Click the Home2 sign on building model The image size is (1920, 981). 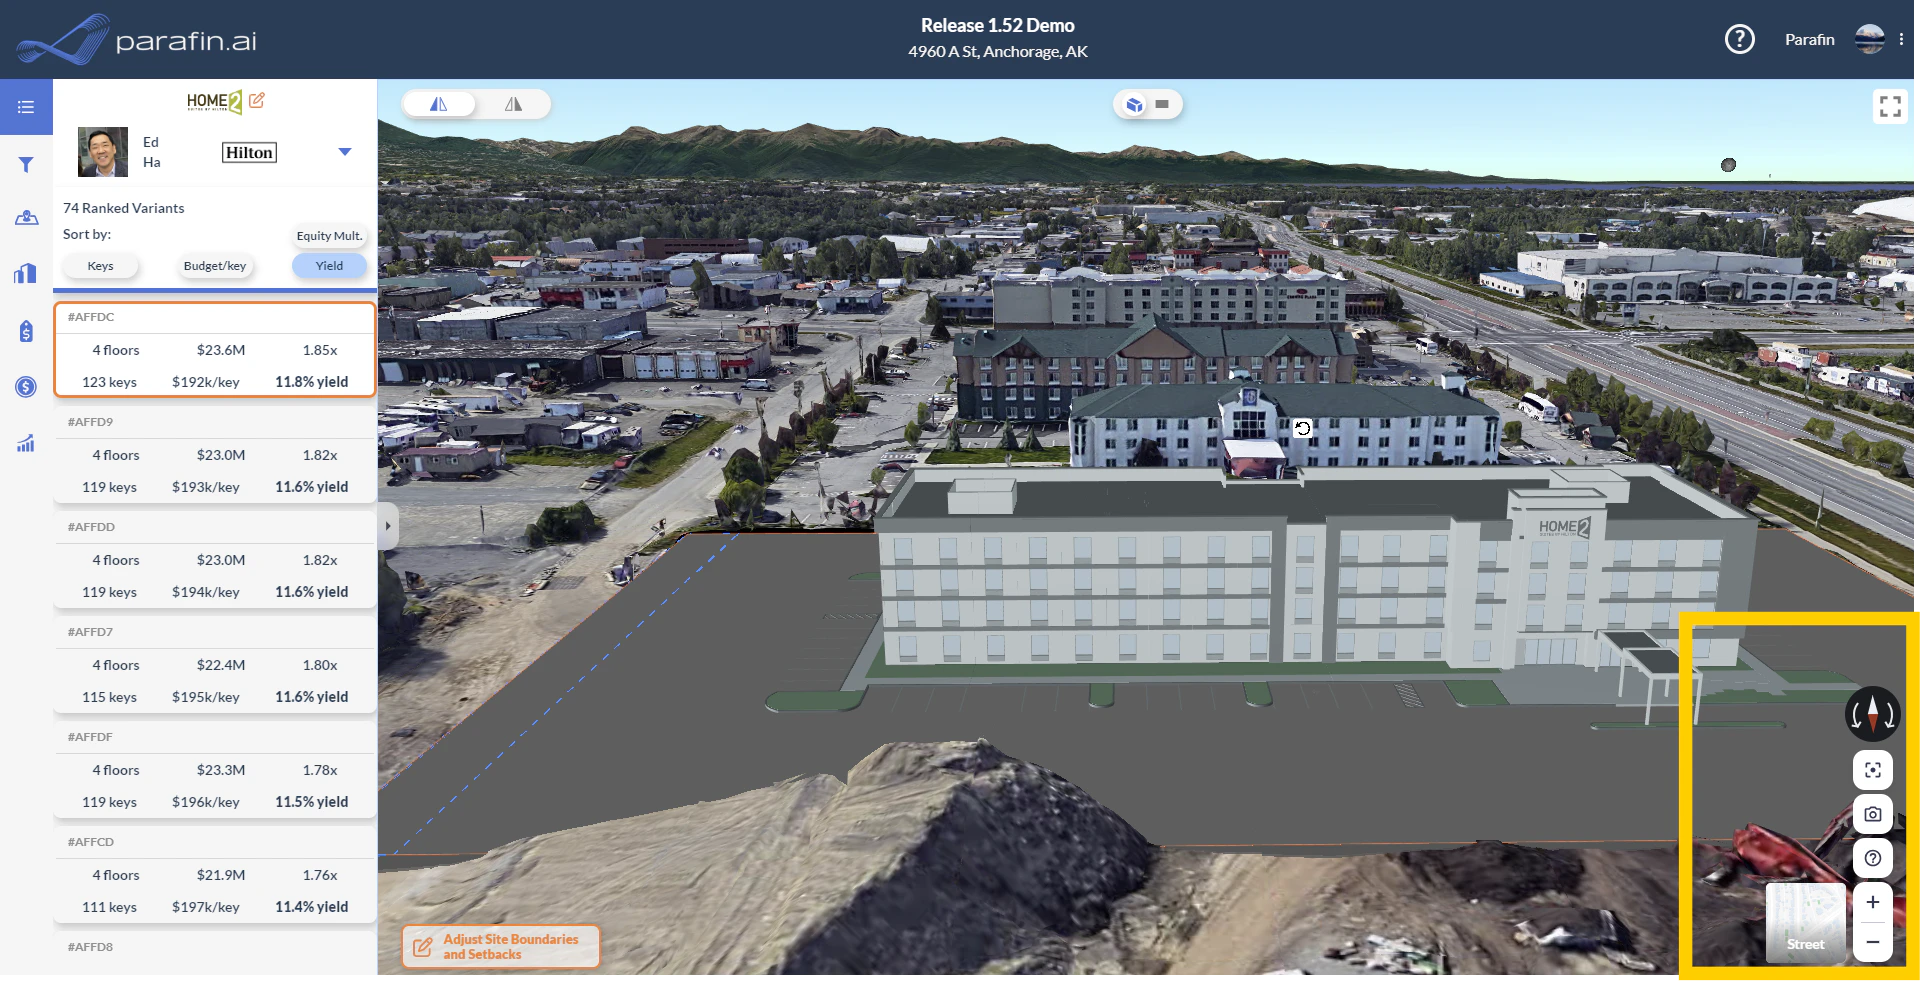[x=1564, y=527]
